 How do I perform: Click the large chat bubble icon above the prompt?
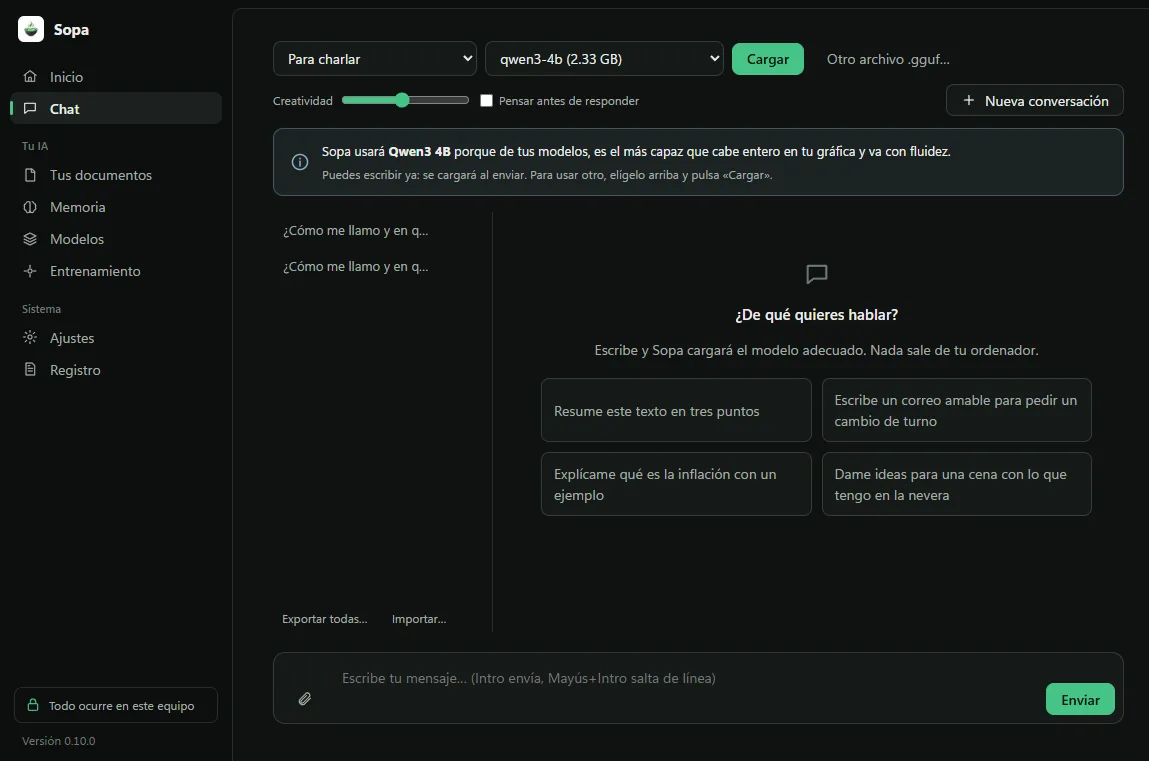click(x=816, y=274)
